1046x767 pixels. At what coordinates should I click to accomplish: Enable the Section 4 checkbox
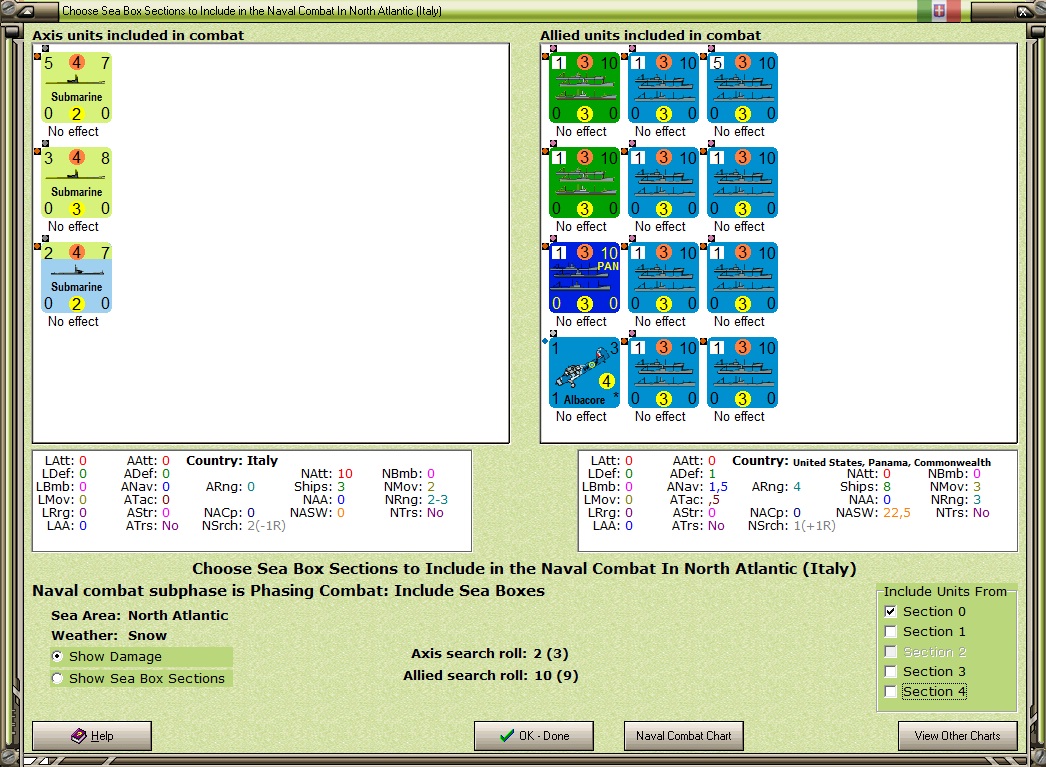[890, 692]
